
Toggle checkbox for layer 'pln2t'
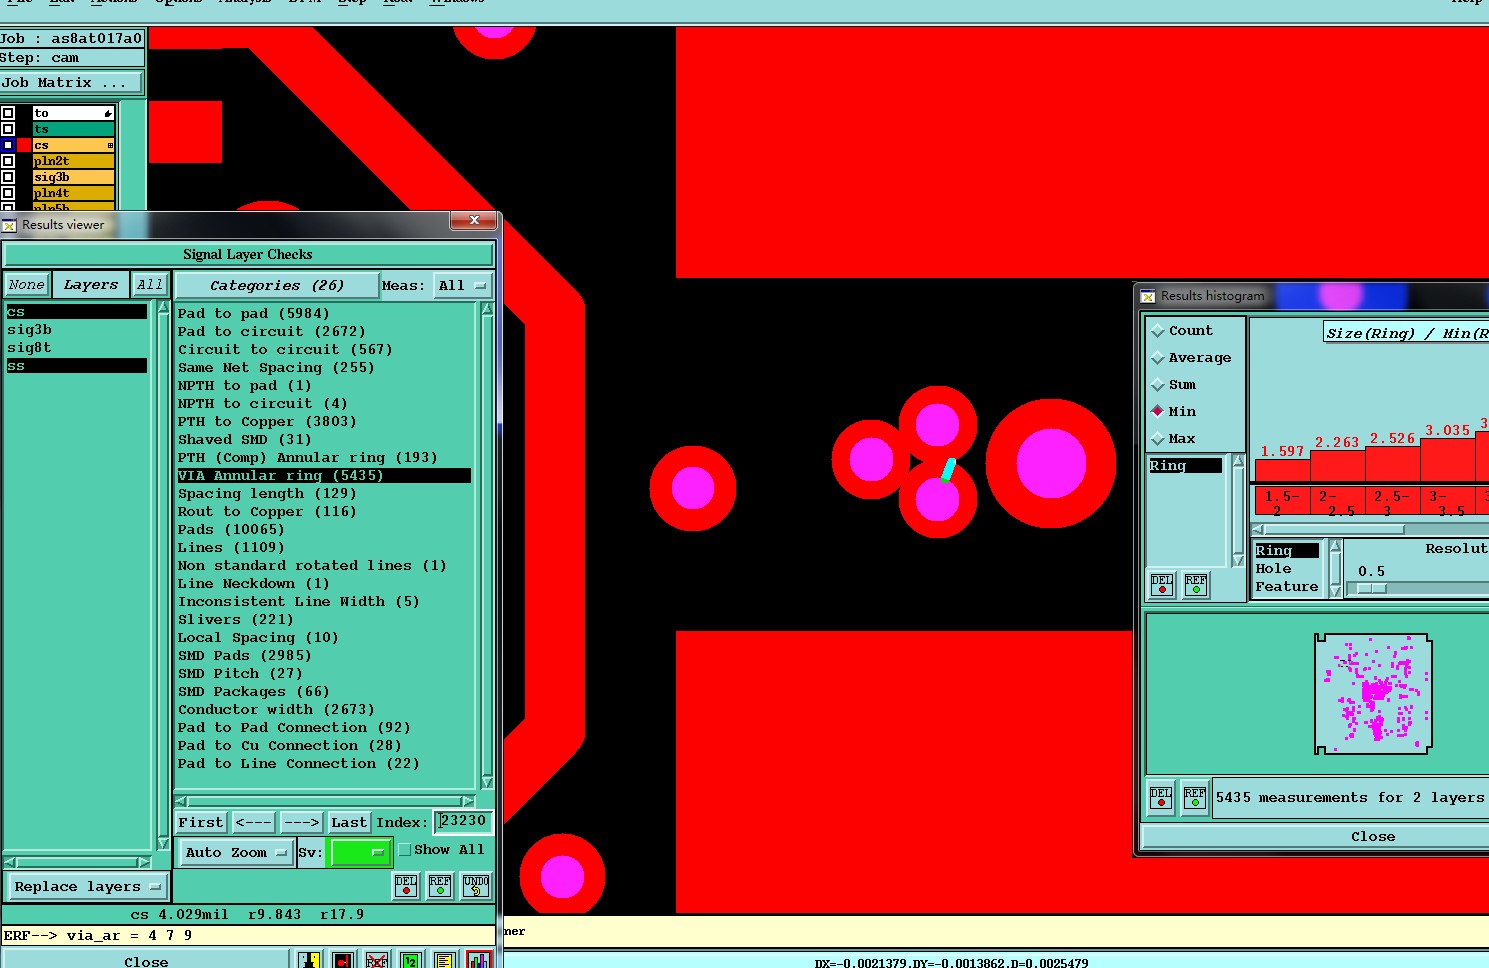8,161
